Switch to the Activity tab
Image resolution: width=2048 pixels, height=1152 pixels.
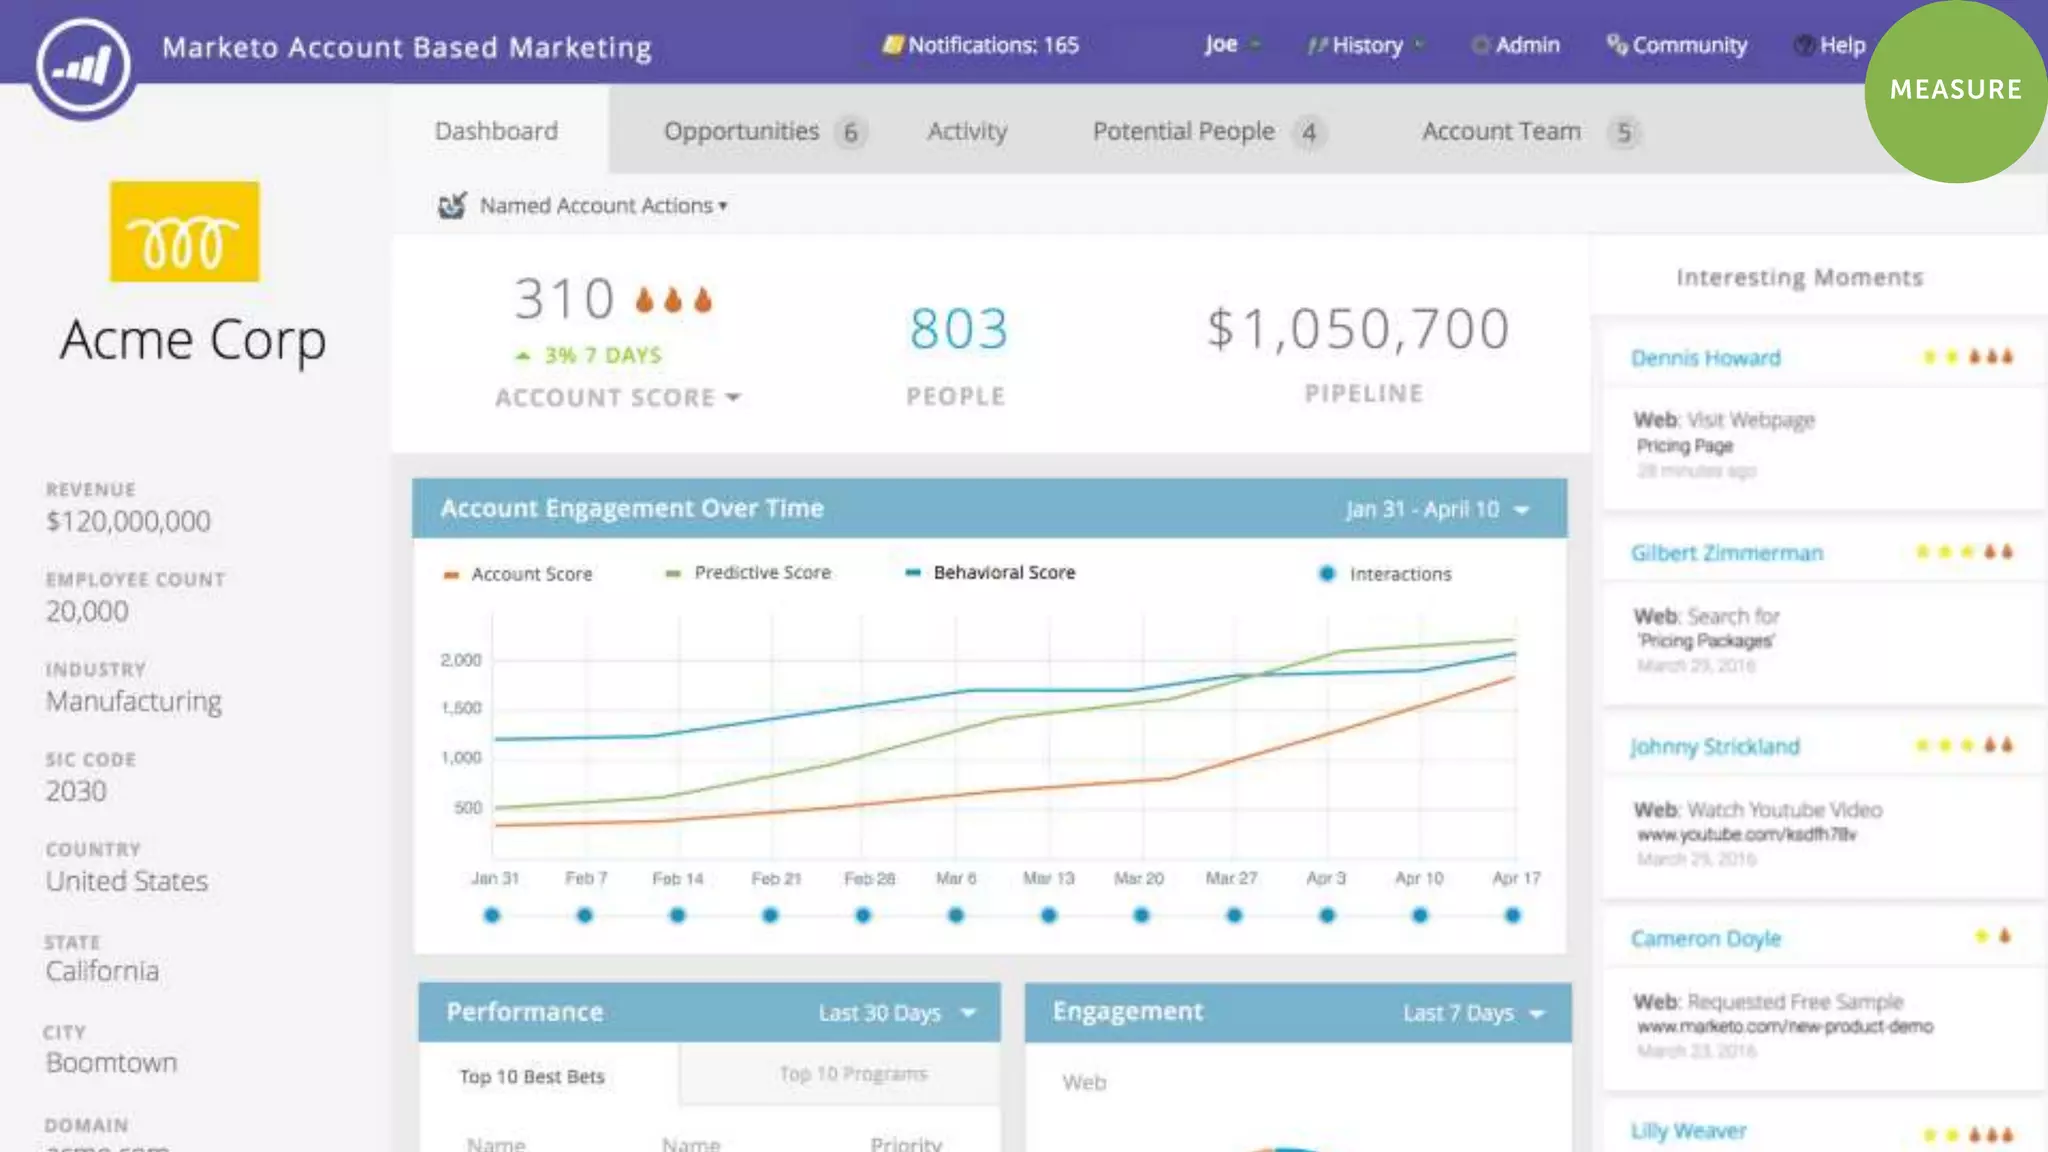pyautogui.click(x=967, y=131)
